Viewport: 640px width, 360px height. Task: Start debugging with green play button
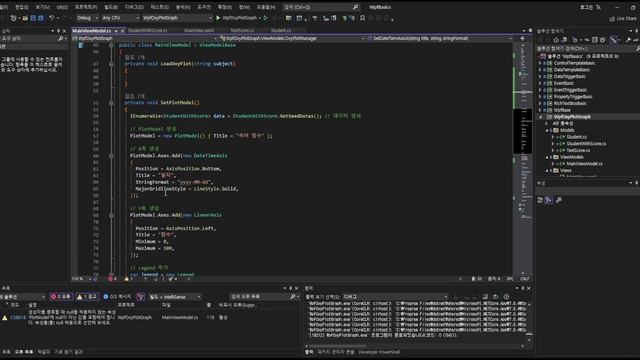pos(218,18)
